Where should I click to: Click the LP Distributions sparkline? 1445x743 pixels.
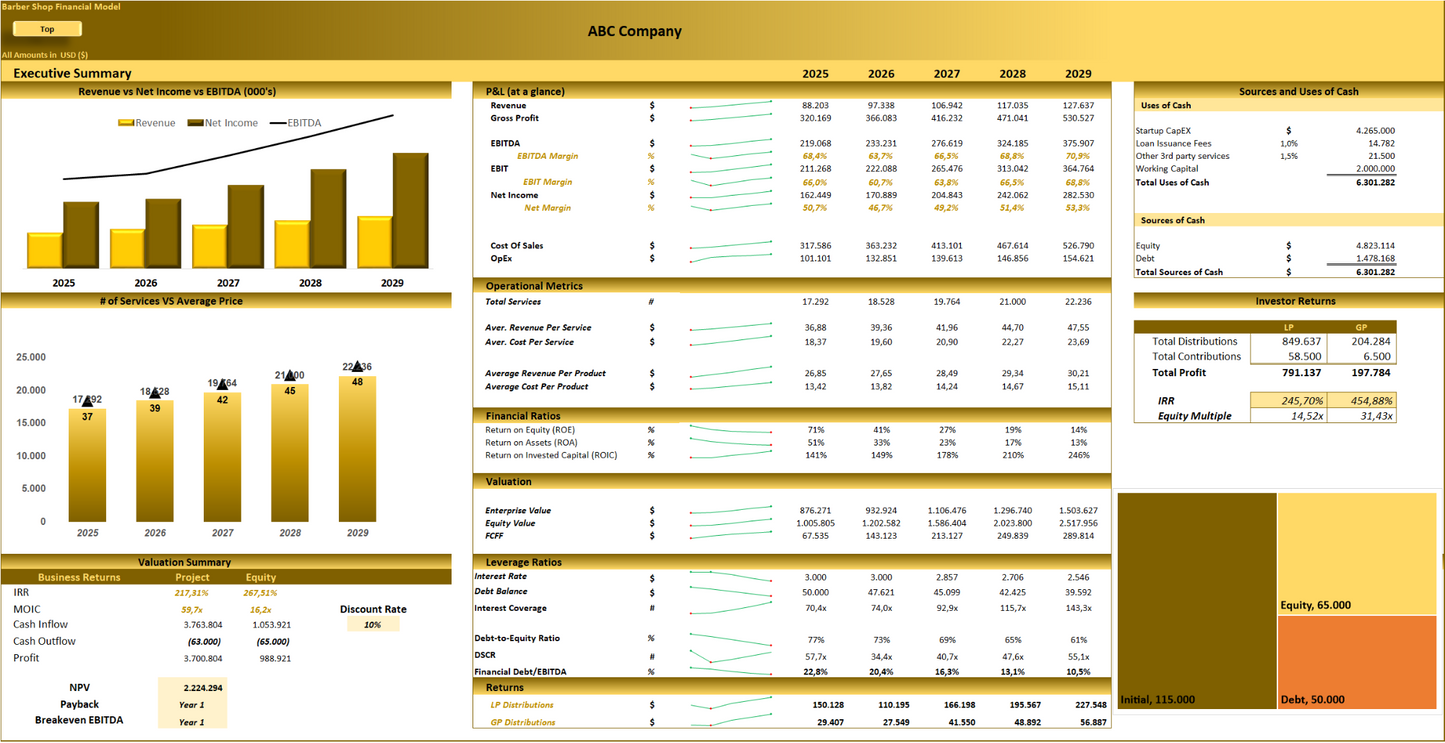tap(731, 705)
